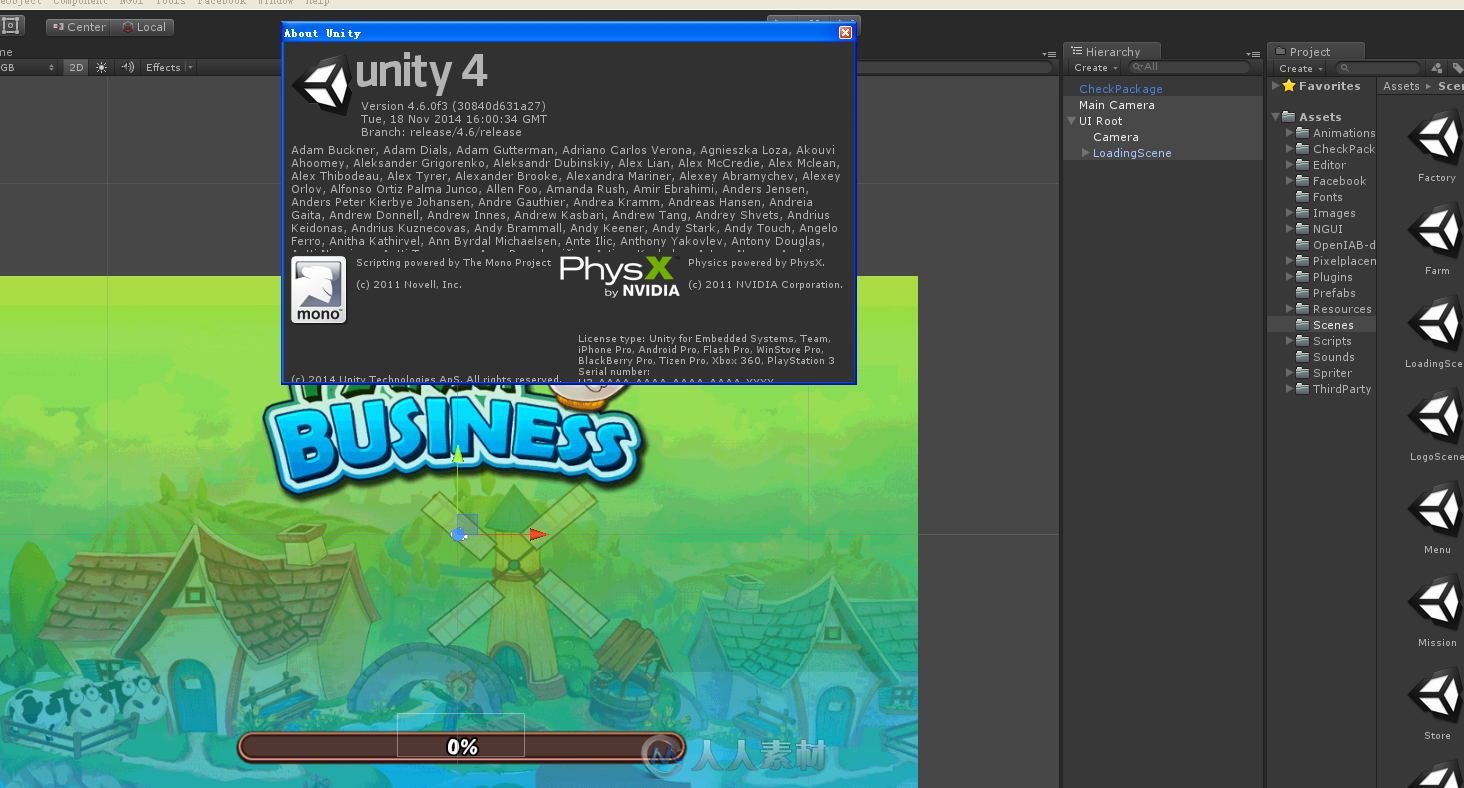Open the Effects dropdown arrow
This screenshot has width=1464, height=788.
coord(190,67)
